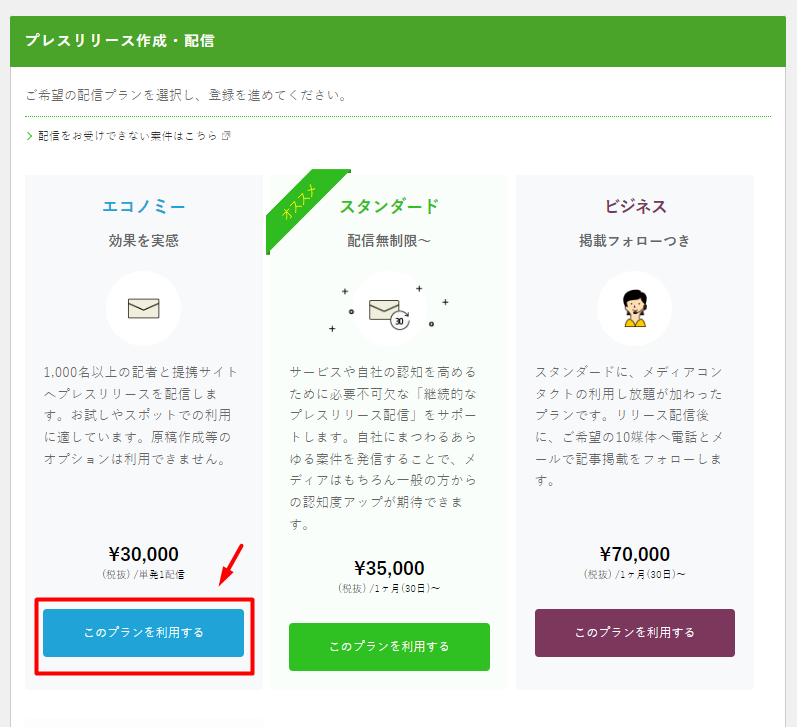Viewport: 797px width, 727px height.
Task: Choose the blue Economy このプランを利用する button
Action: 143,632
